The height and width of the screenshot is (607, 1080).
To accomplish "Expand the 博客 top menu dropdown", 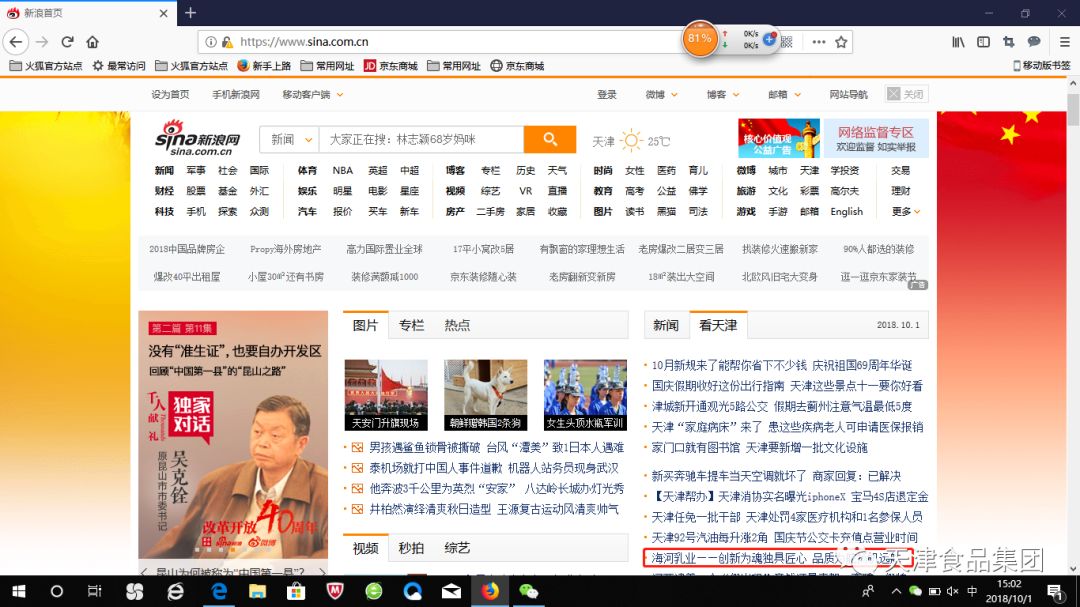I will point(723,94).
